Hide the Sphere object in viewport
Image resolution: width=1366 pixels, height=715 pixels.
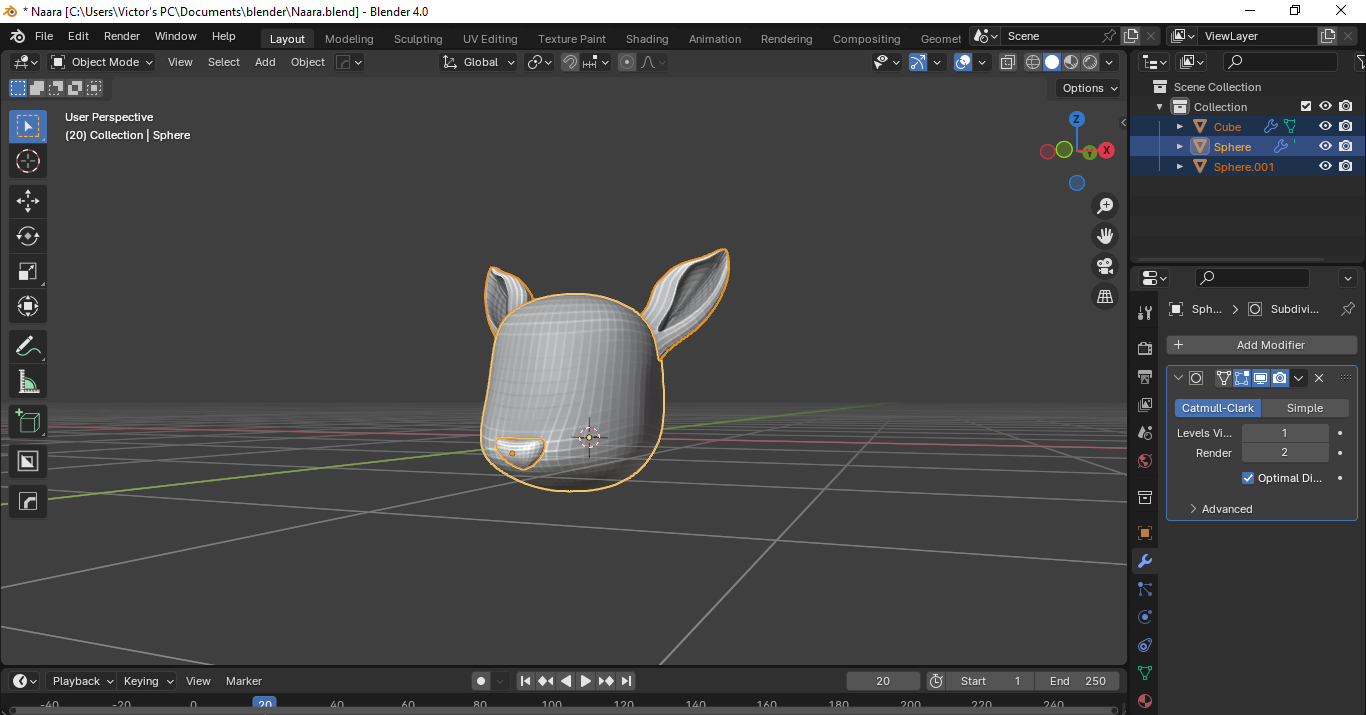coord(1325,146)
